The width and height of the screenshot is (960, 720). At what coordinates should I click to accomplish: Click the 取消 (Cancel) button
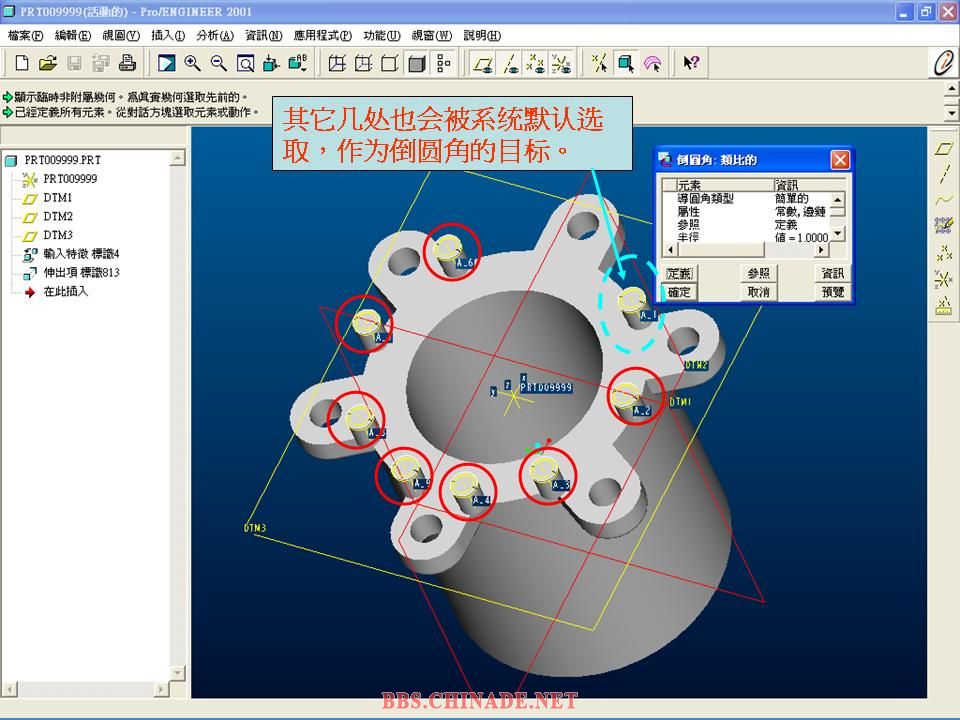coord(759,292)
